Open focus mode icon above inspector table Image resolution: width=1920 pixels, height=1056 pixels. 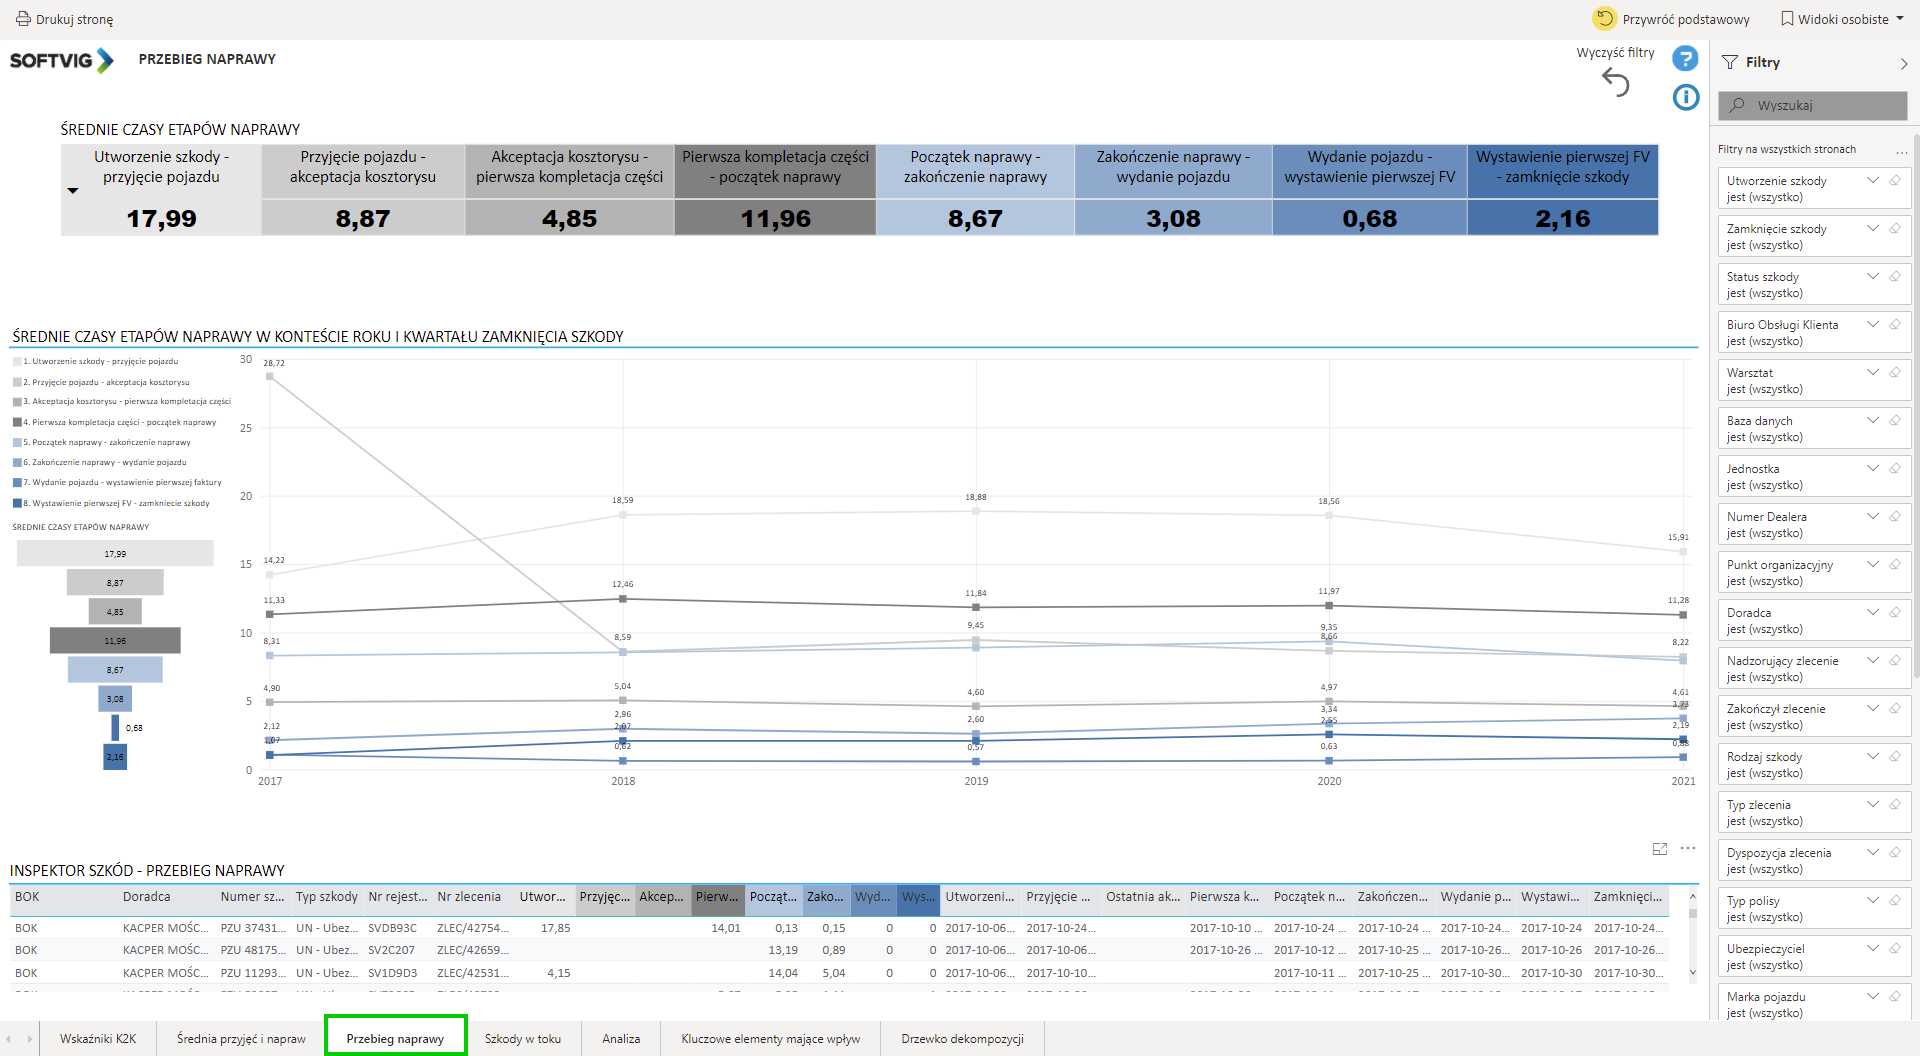coord(1660,849)
